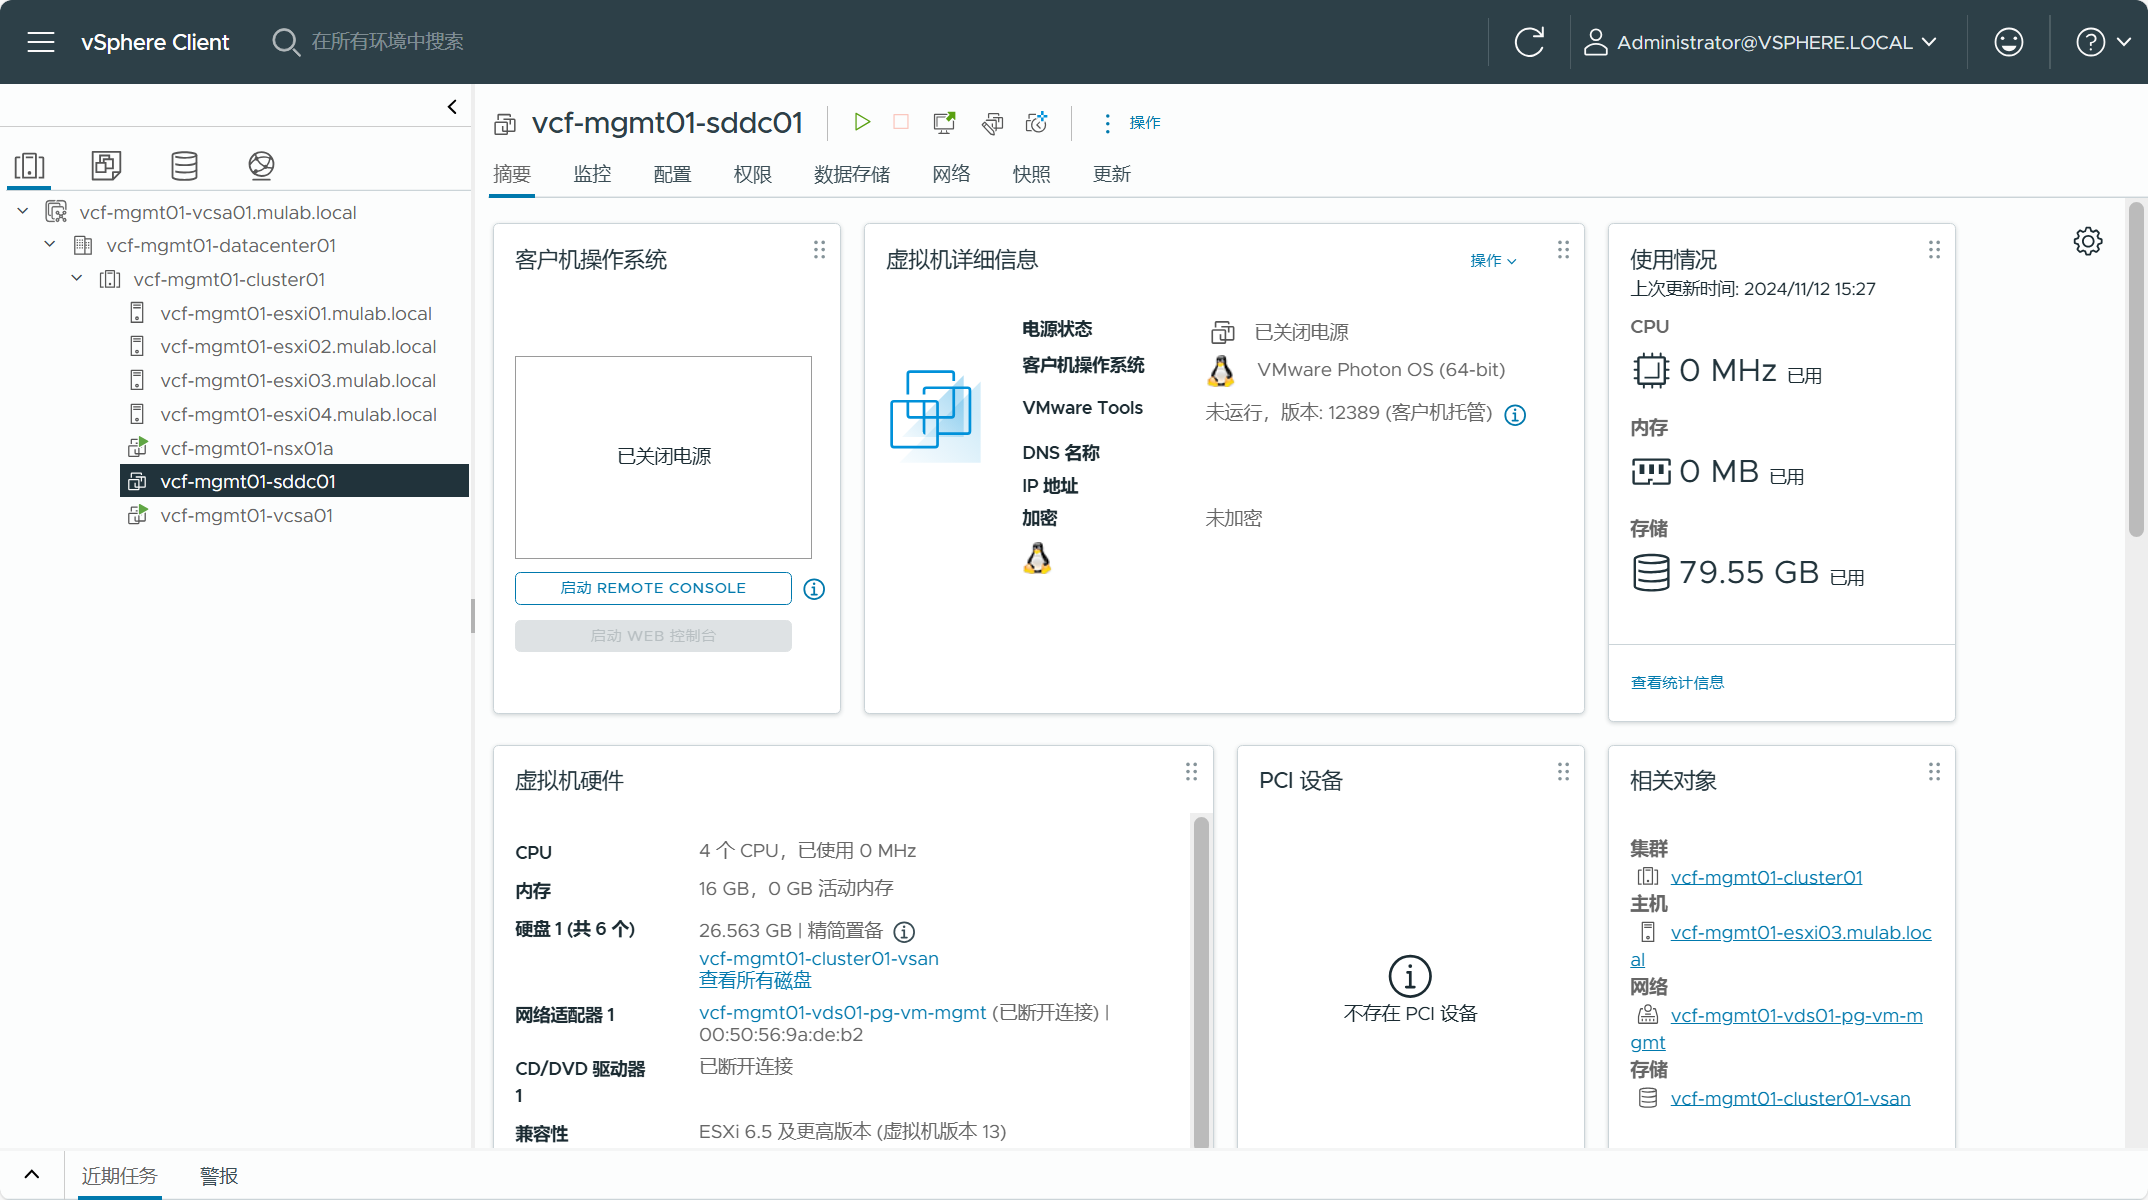
Task: Open the 监控 tab
Action: coord(592,174)
